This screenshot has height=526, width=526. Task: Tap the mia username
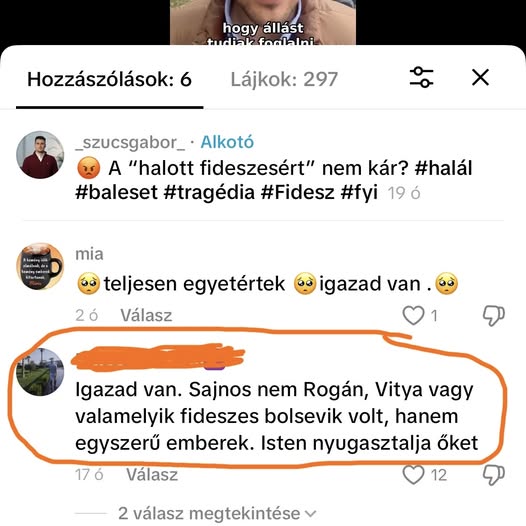pyautogui.click(x=89, y=254)
